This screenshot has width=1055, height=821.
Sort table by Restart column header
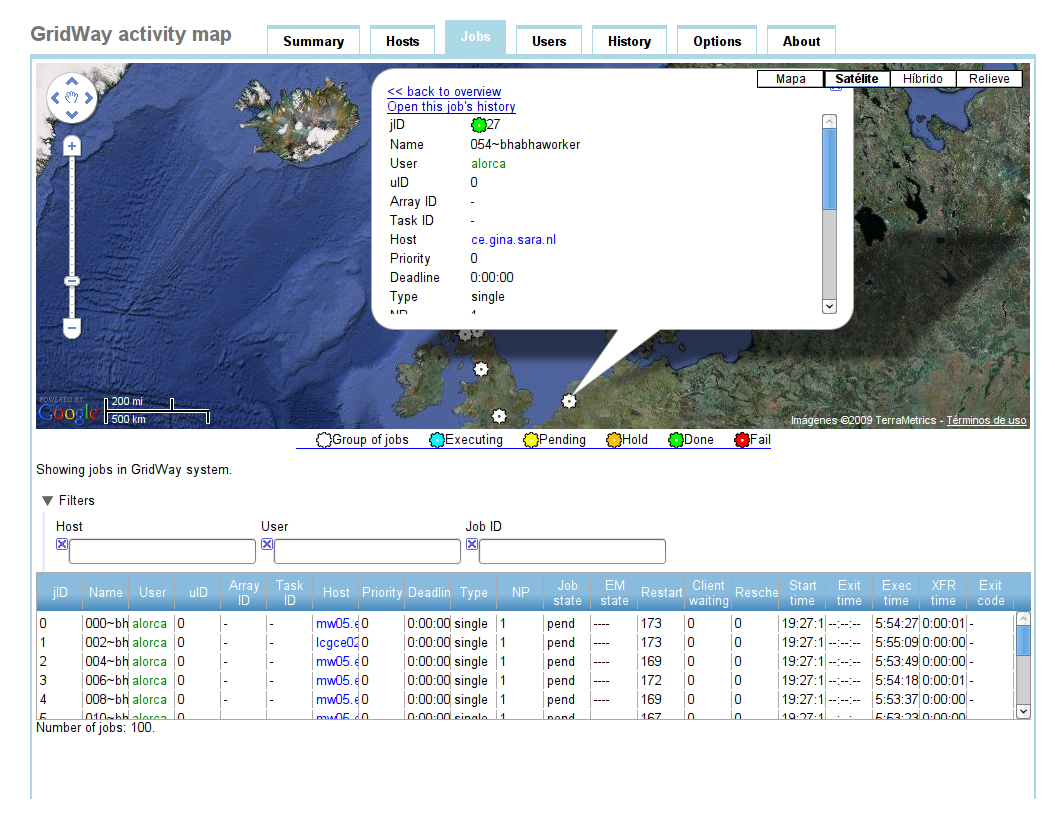pos(661,592)
